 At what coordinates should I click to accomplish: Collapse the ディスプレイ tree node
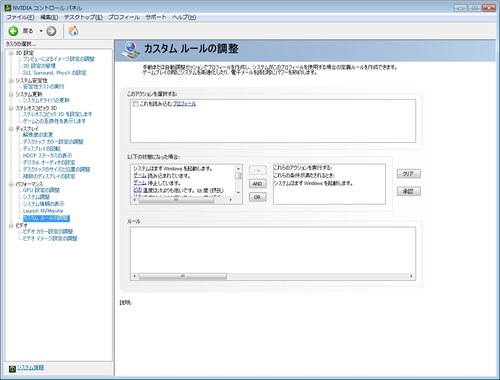point(11,129)
